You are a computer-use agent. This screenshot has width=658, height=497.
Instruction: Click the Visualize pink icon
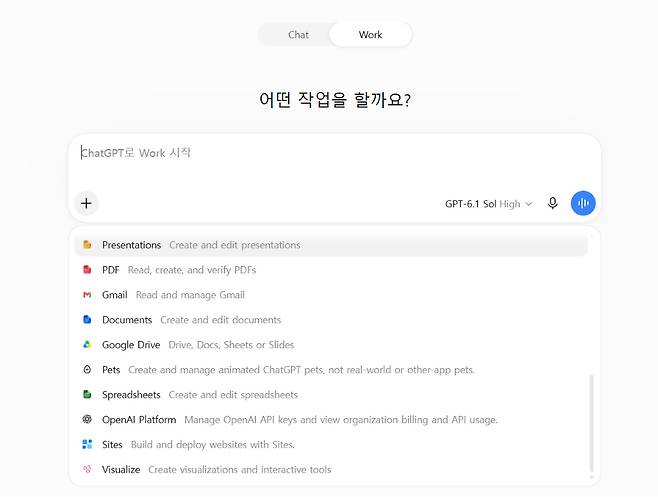(x=87, y=469)
